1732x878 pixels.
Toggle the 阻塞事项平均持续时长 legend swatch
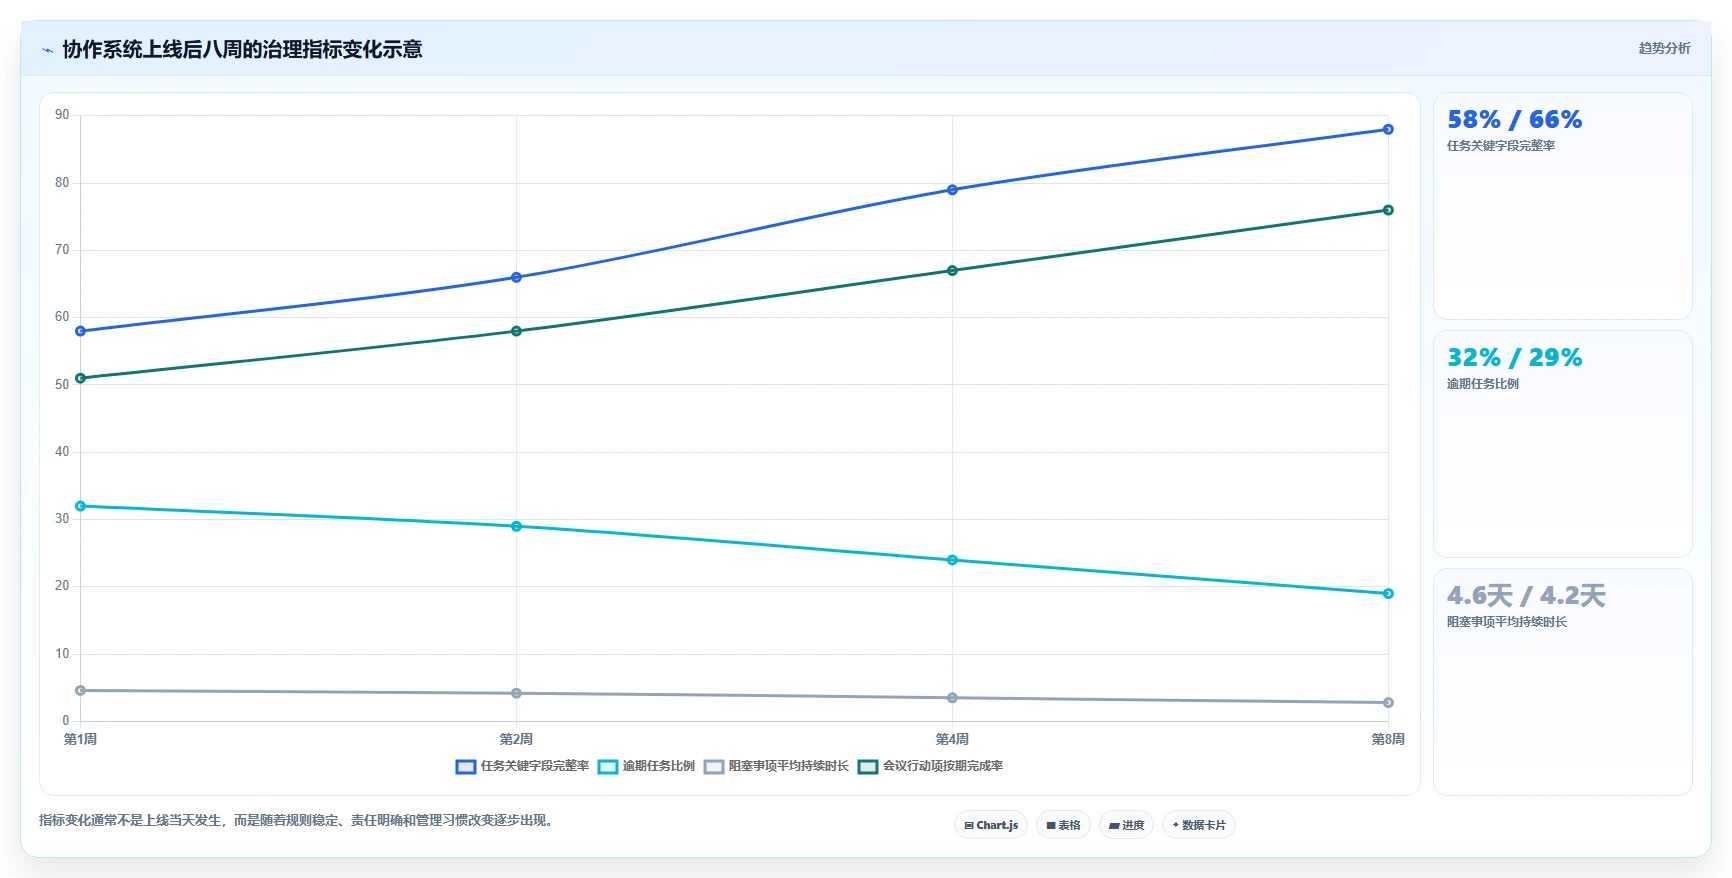[713, 767]
